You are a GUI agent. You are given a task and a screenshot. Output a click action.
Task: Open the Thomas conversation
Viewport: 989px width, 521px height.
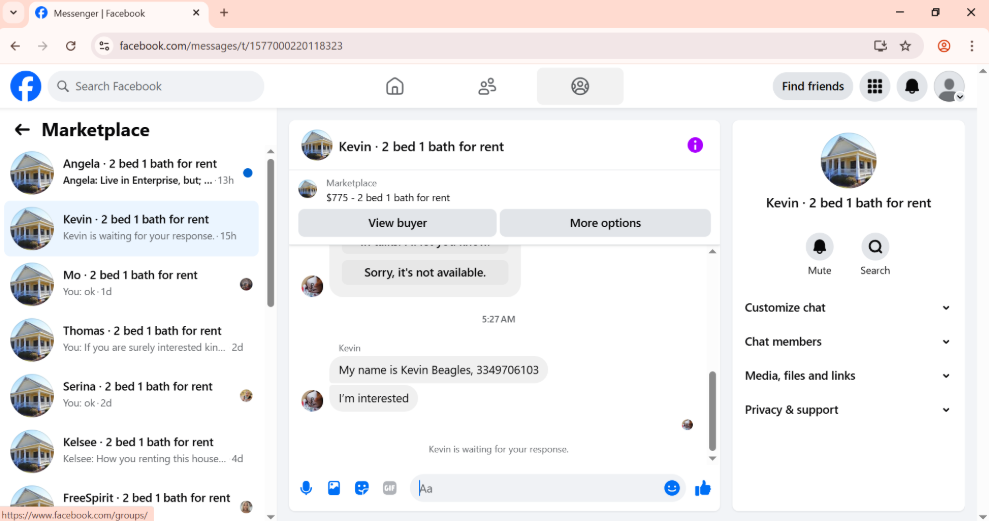tap(131, 339)
